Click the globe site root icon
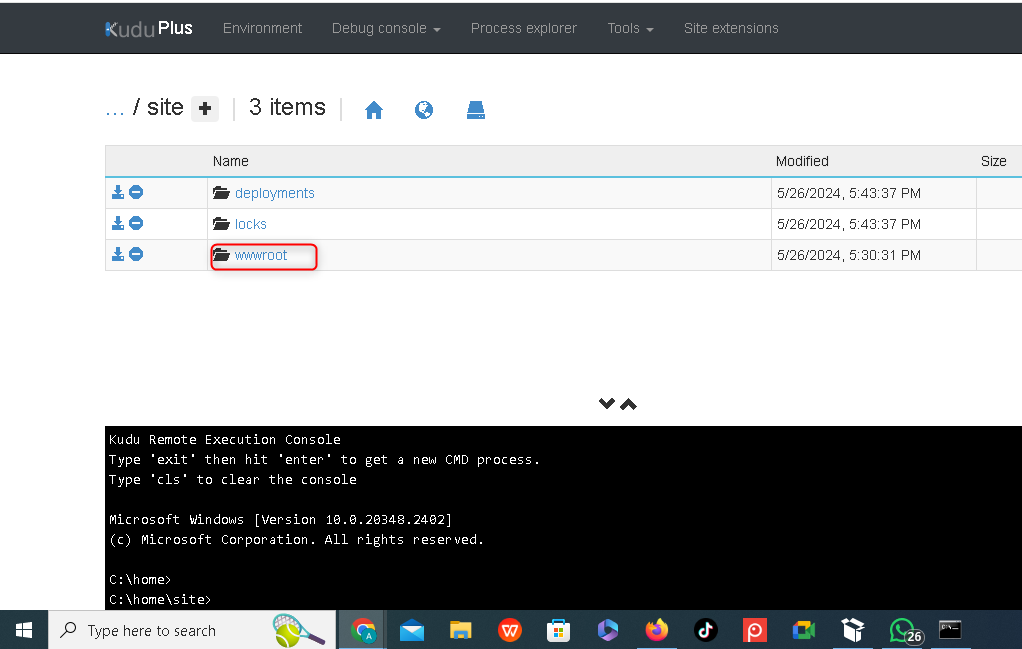This screenshot has width=1022, height=649. (424, 110)
